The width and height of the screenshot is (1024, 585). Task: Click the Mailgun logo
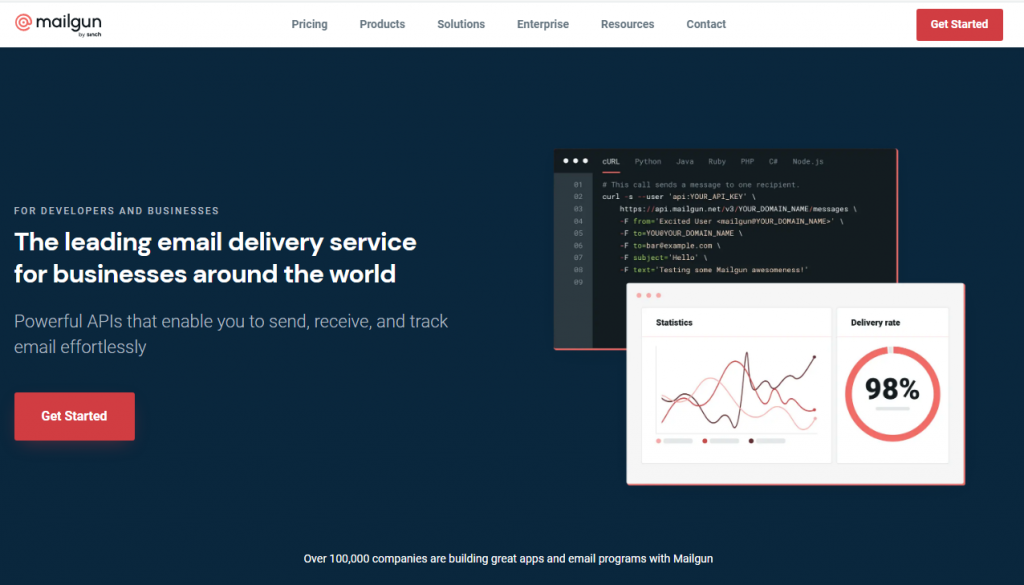pos(58,25)
